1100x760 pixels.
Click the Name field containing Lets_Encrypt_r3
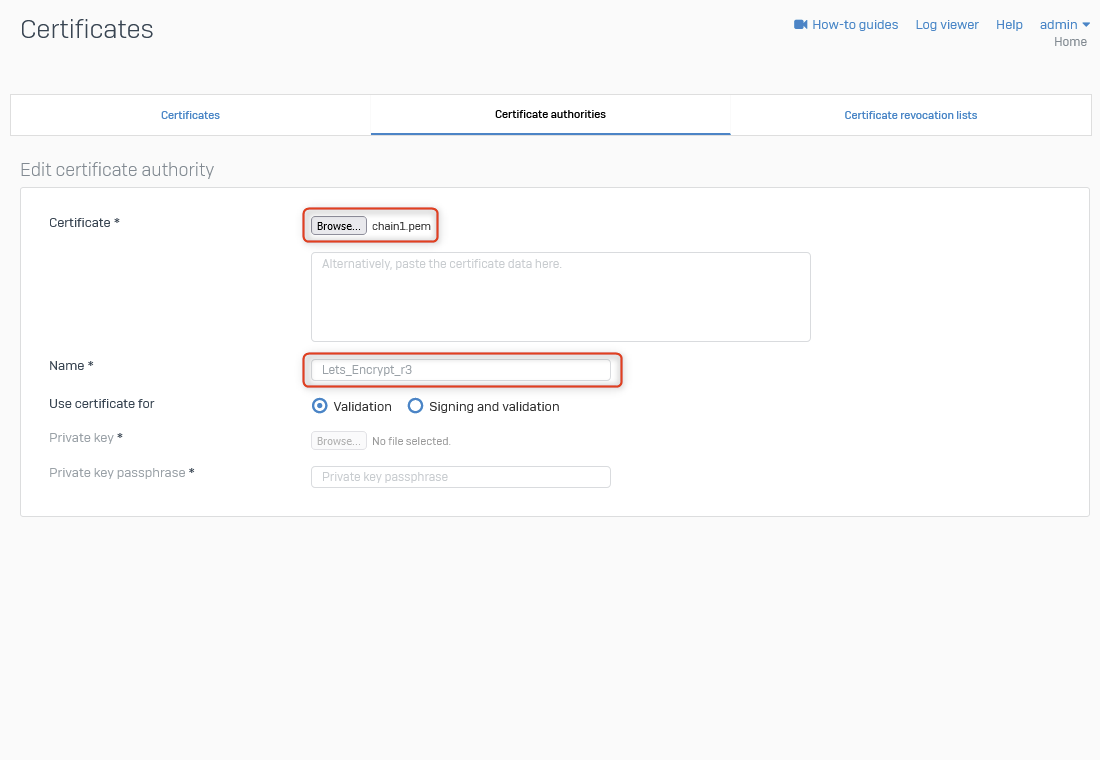click(x=460, y=370)
